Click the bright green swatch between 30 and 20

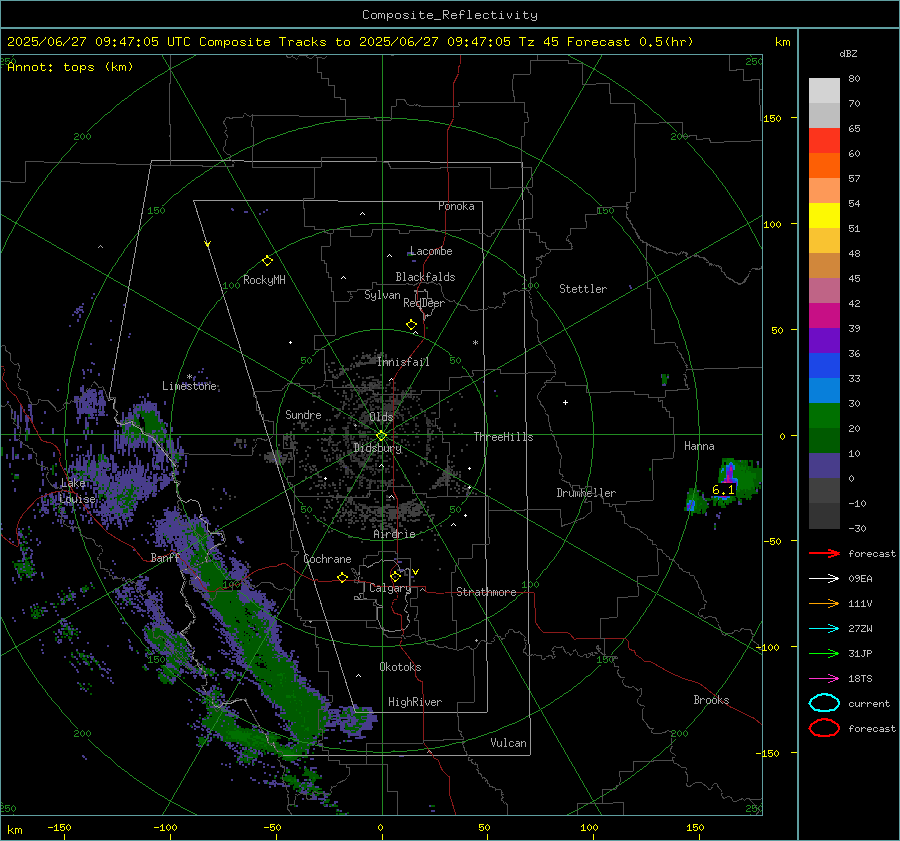pyautogui.click(x=824, y=416)
